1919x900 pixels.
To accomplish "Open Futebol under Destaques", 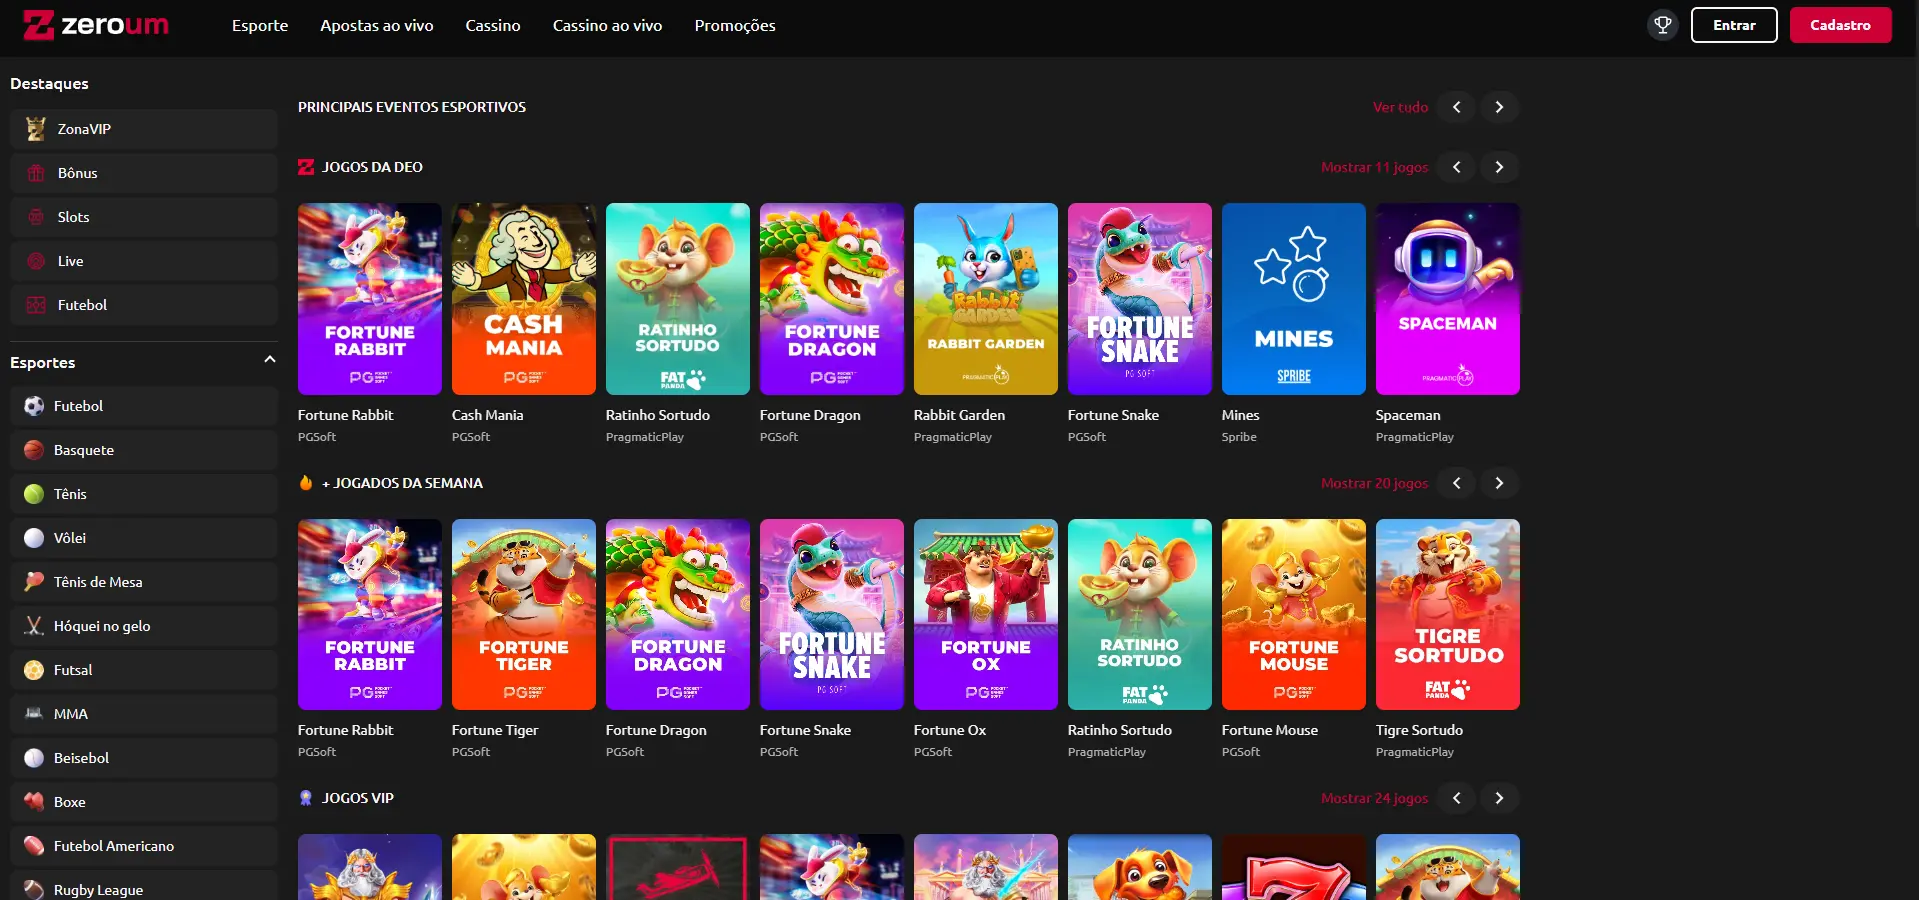I will point(144,305).
